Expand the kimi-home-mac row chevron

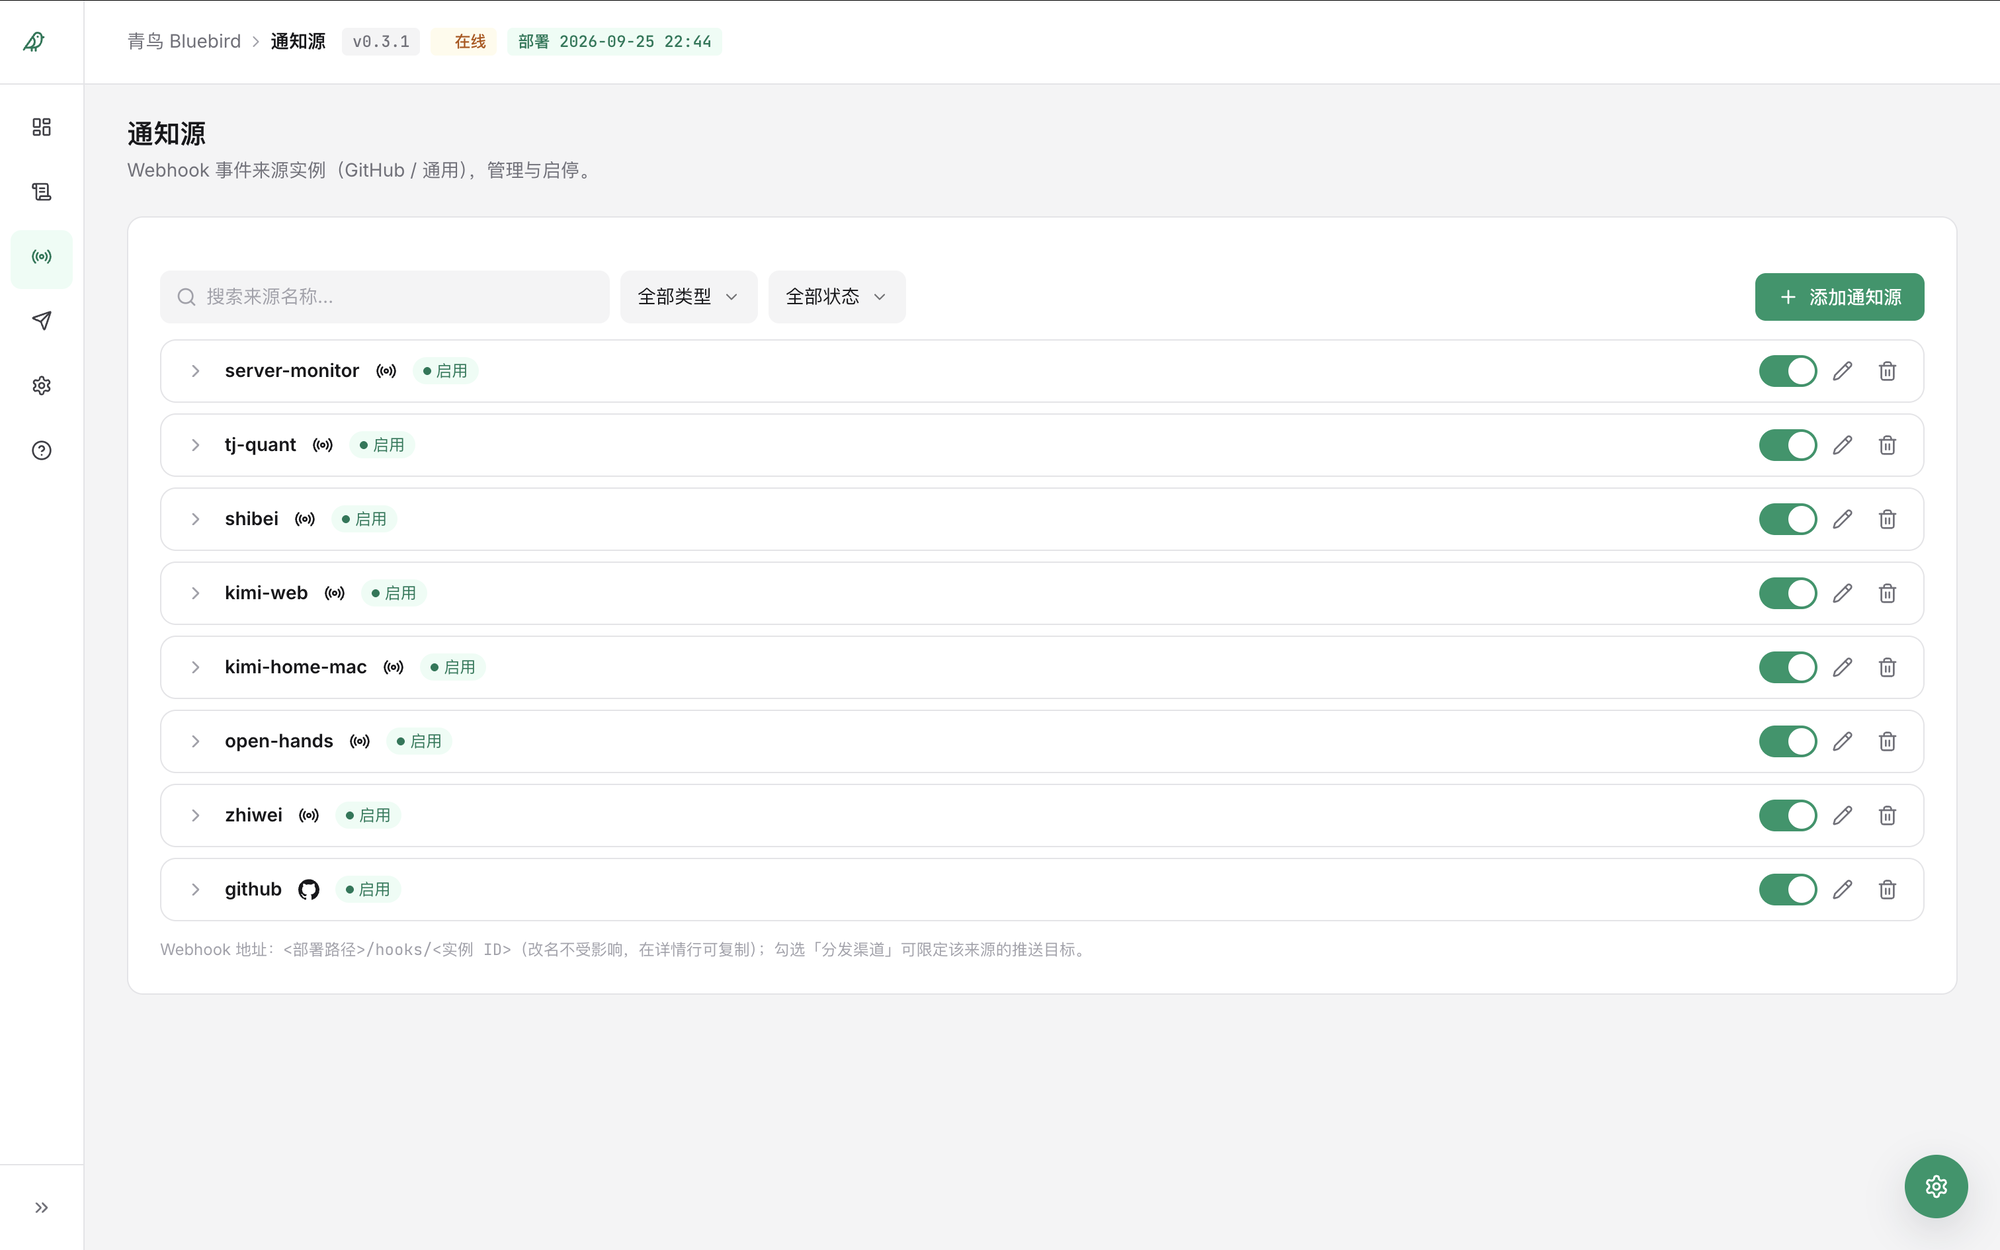tap(195, 667)
